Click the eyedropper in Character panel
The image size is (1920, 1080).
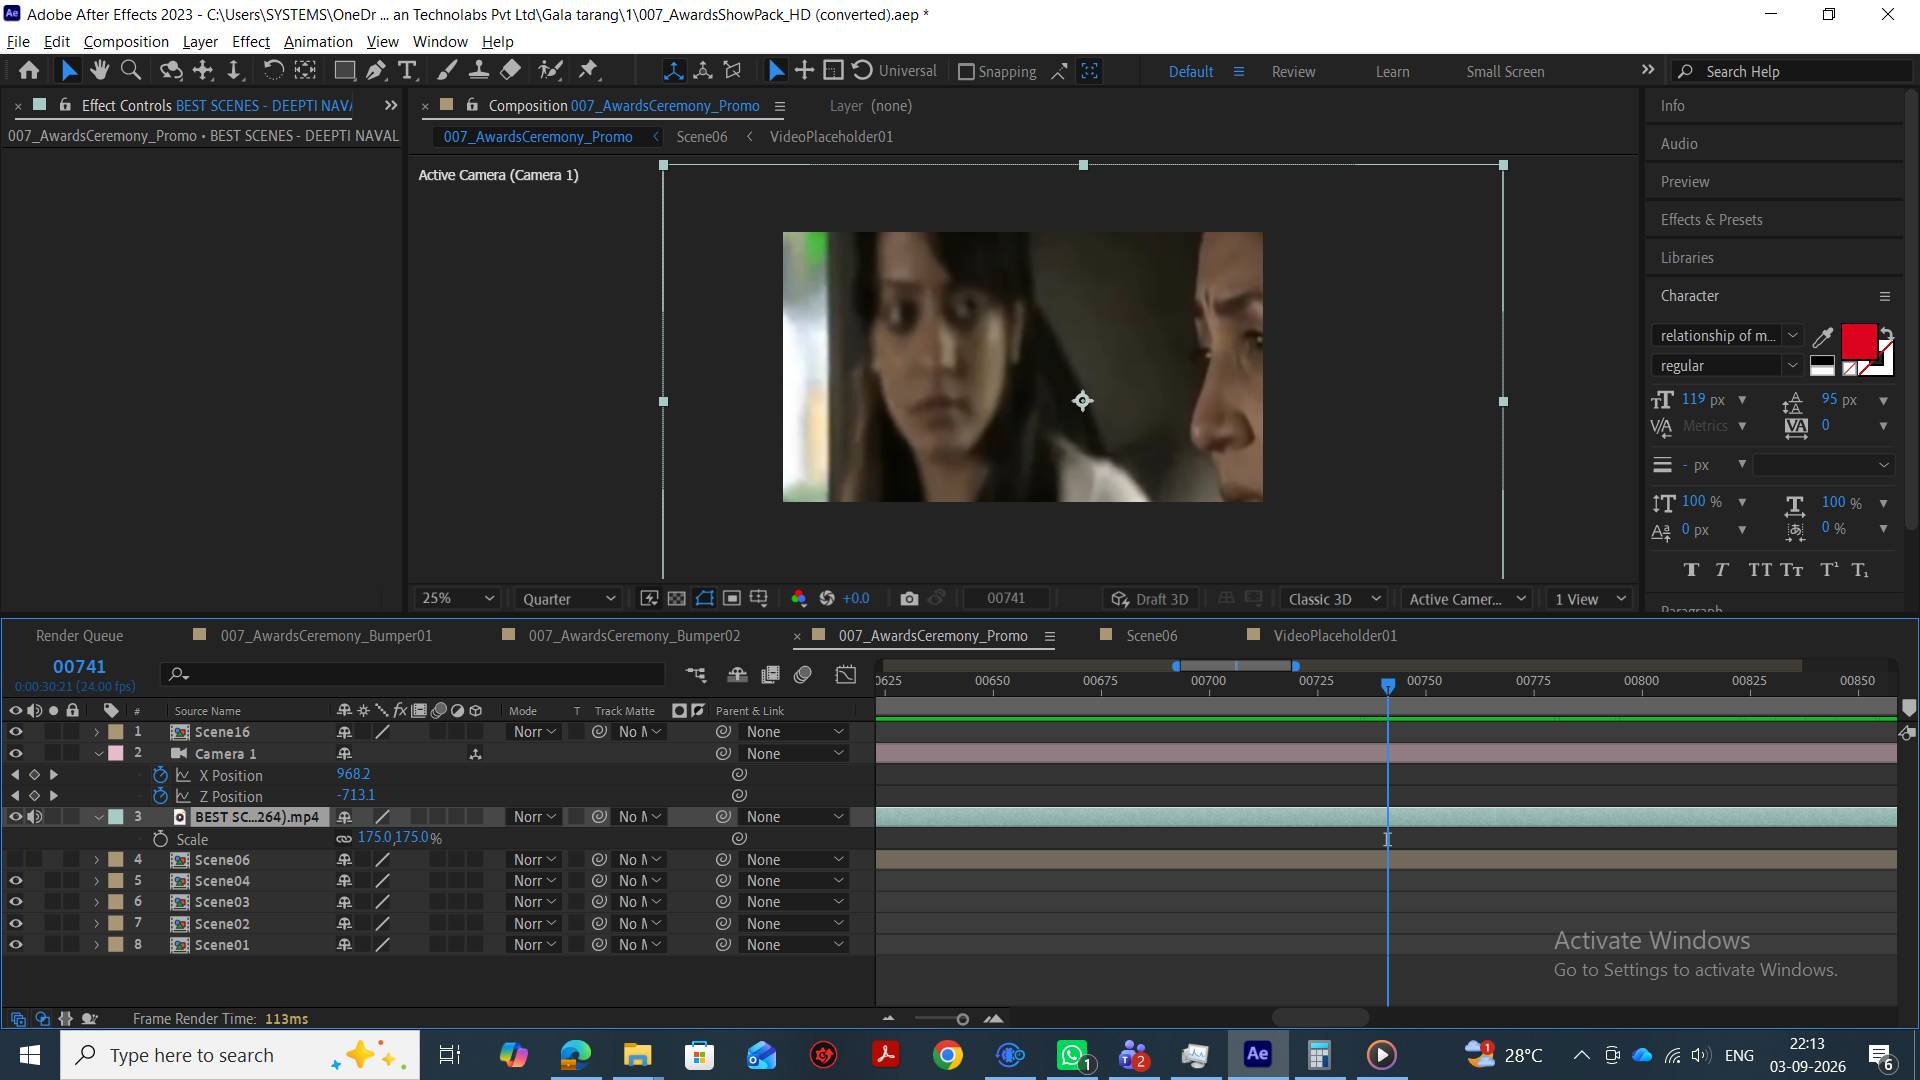[1823, 336]
